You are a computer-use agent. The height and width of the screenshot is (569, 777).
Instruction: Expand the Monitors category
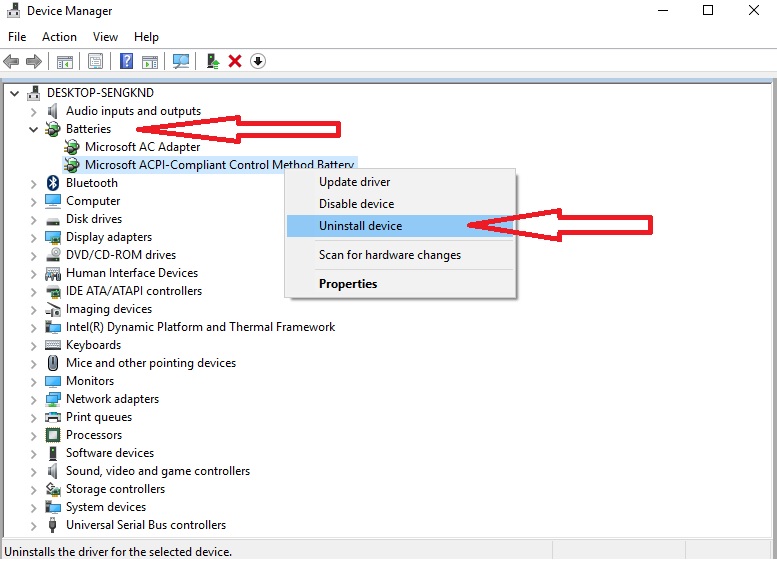(x=33, y=382)
